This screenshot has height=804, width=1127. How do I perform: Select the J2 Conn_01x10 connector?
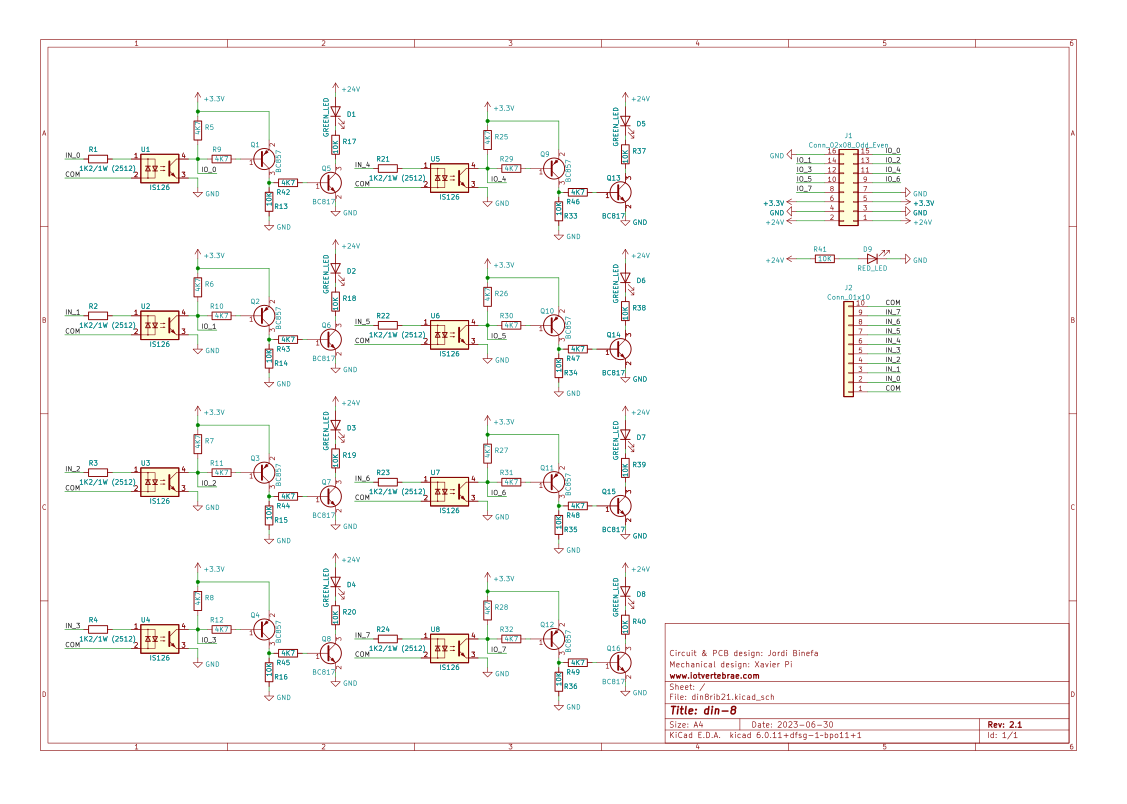(848, 348)
